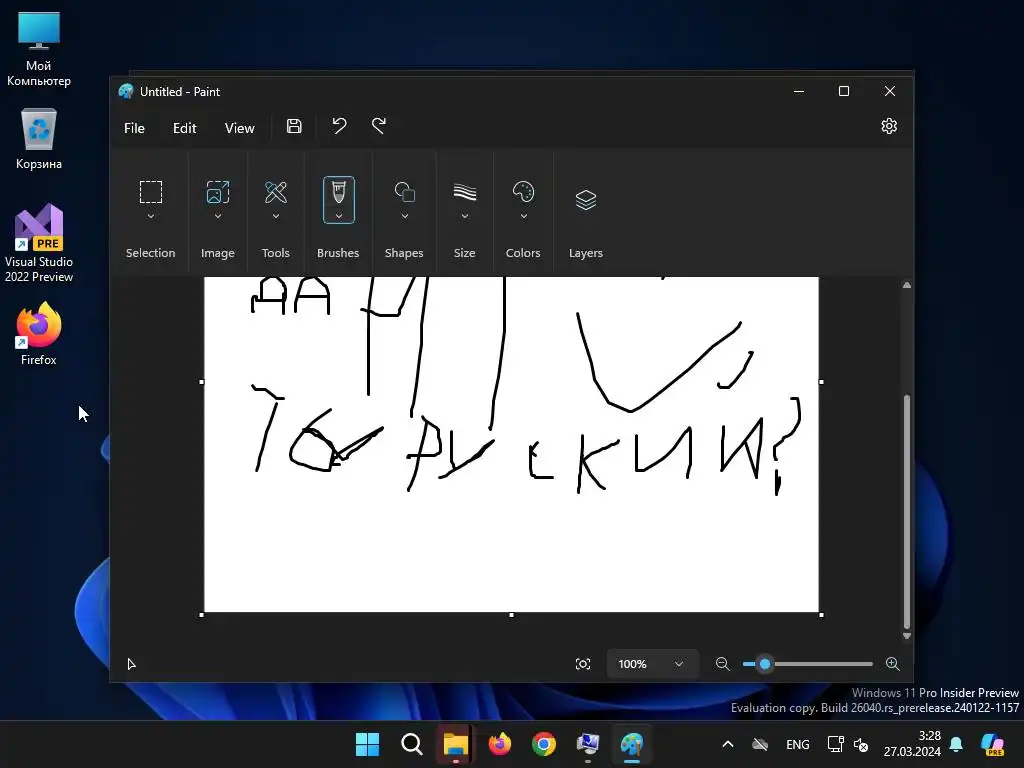The image size is (1024, 768).
Task: Click the vertical scrollbar thumb in Paint
Action: point(906,511)
